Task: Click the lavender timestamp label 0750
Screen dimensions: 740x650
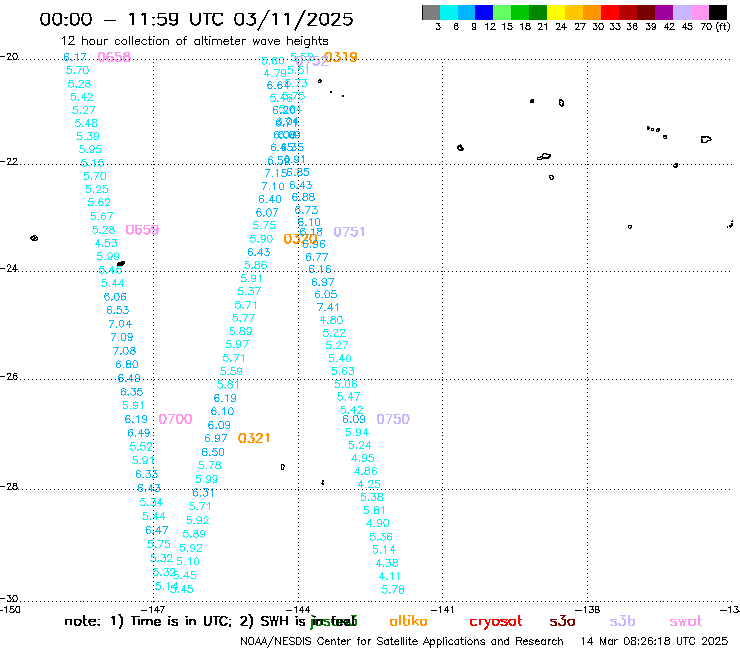Action: pyautogui.click(x=393, y=419)
